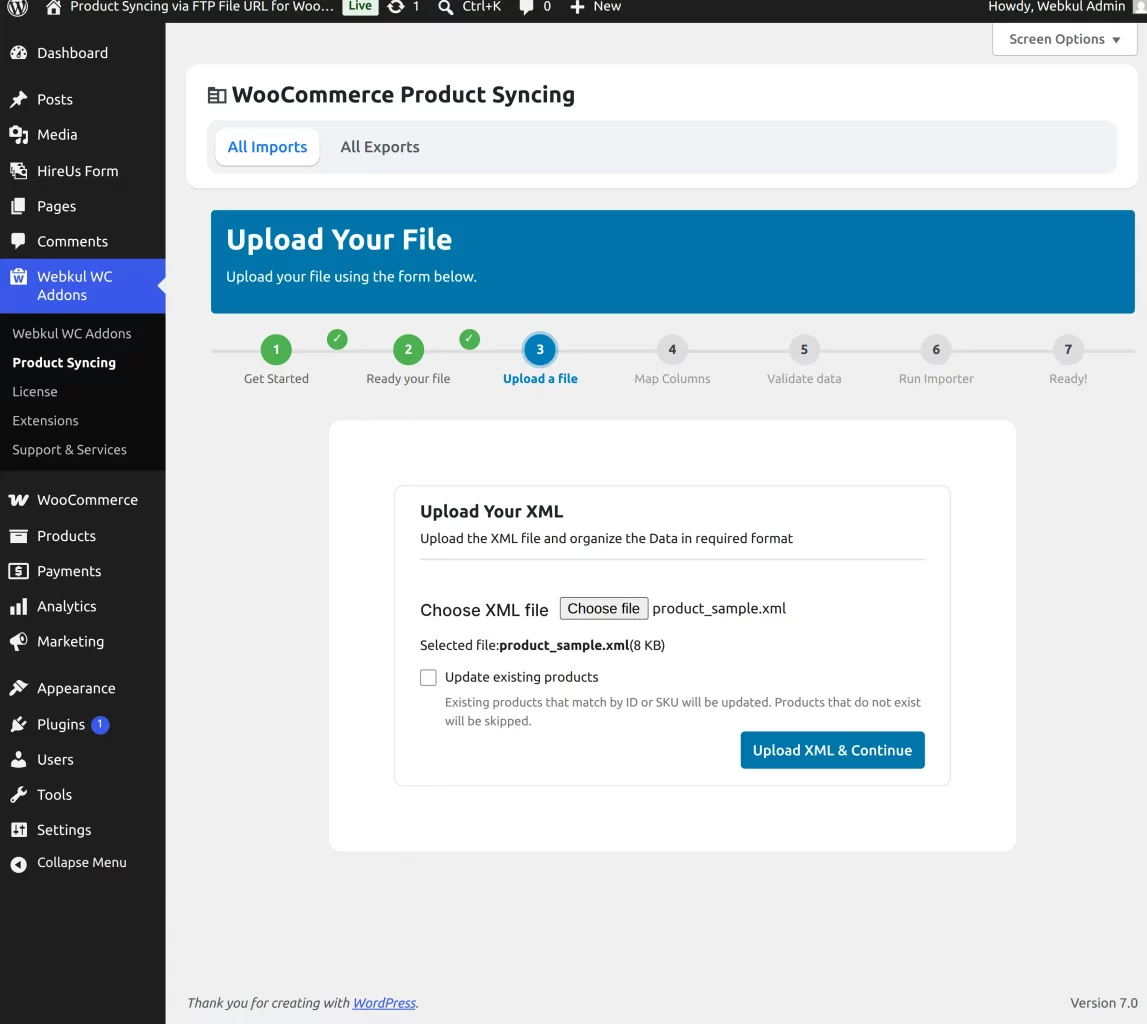Viewport: 1147px width, 1024px height.
Task: Click the Analytics bar chart icon
Action: (x=19, y=606)
